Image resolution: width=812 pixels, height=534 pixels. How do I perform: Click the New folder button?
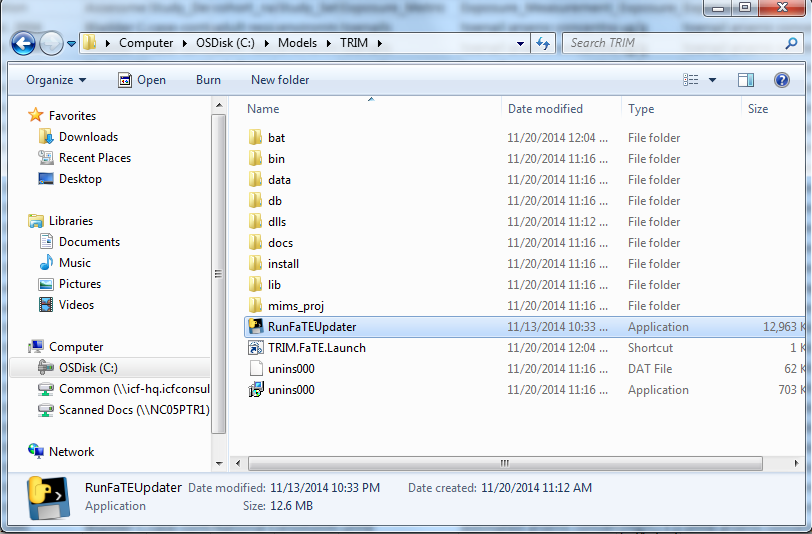[280, 80]
